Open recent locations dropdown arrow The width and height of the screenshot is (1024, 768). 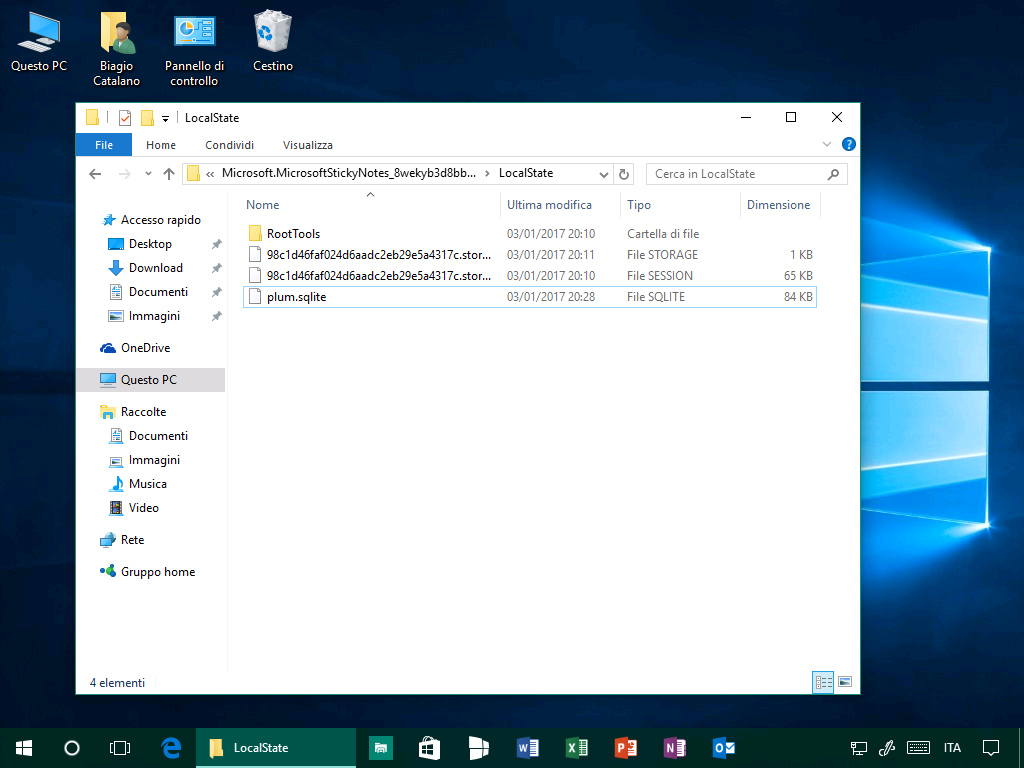[148, 174]
